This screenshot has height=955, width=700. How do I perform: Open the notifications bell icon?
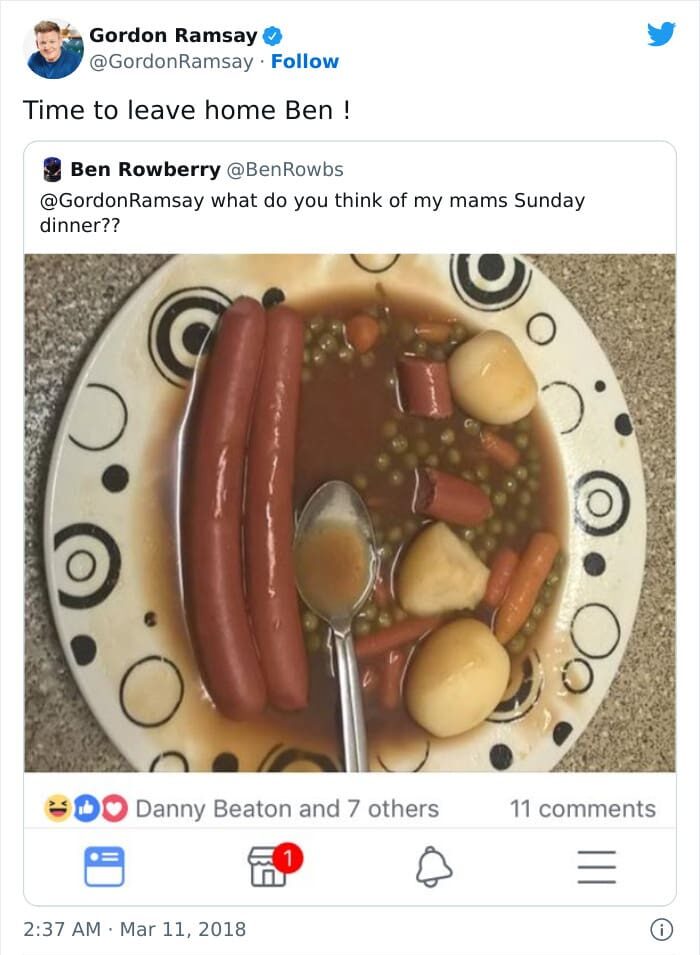432,865
